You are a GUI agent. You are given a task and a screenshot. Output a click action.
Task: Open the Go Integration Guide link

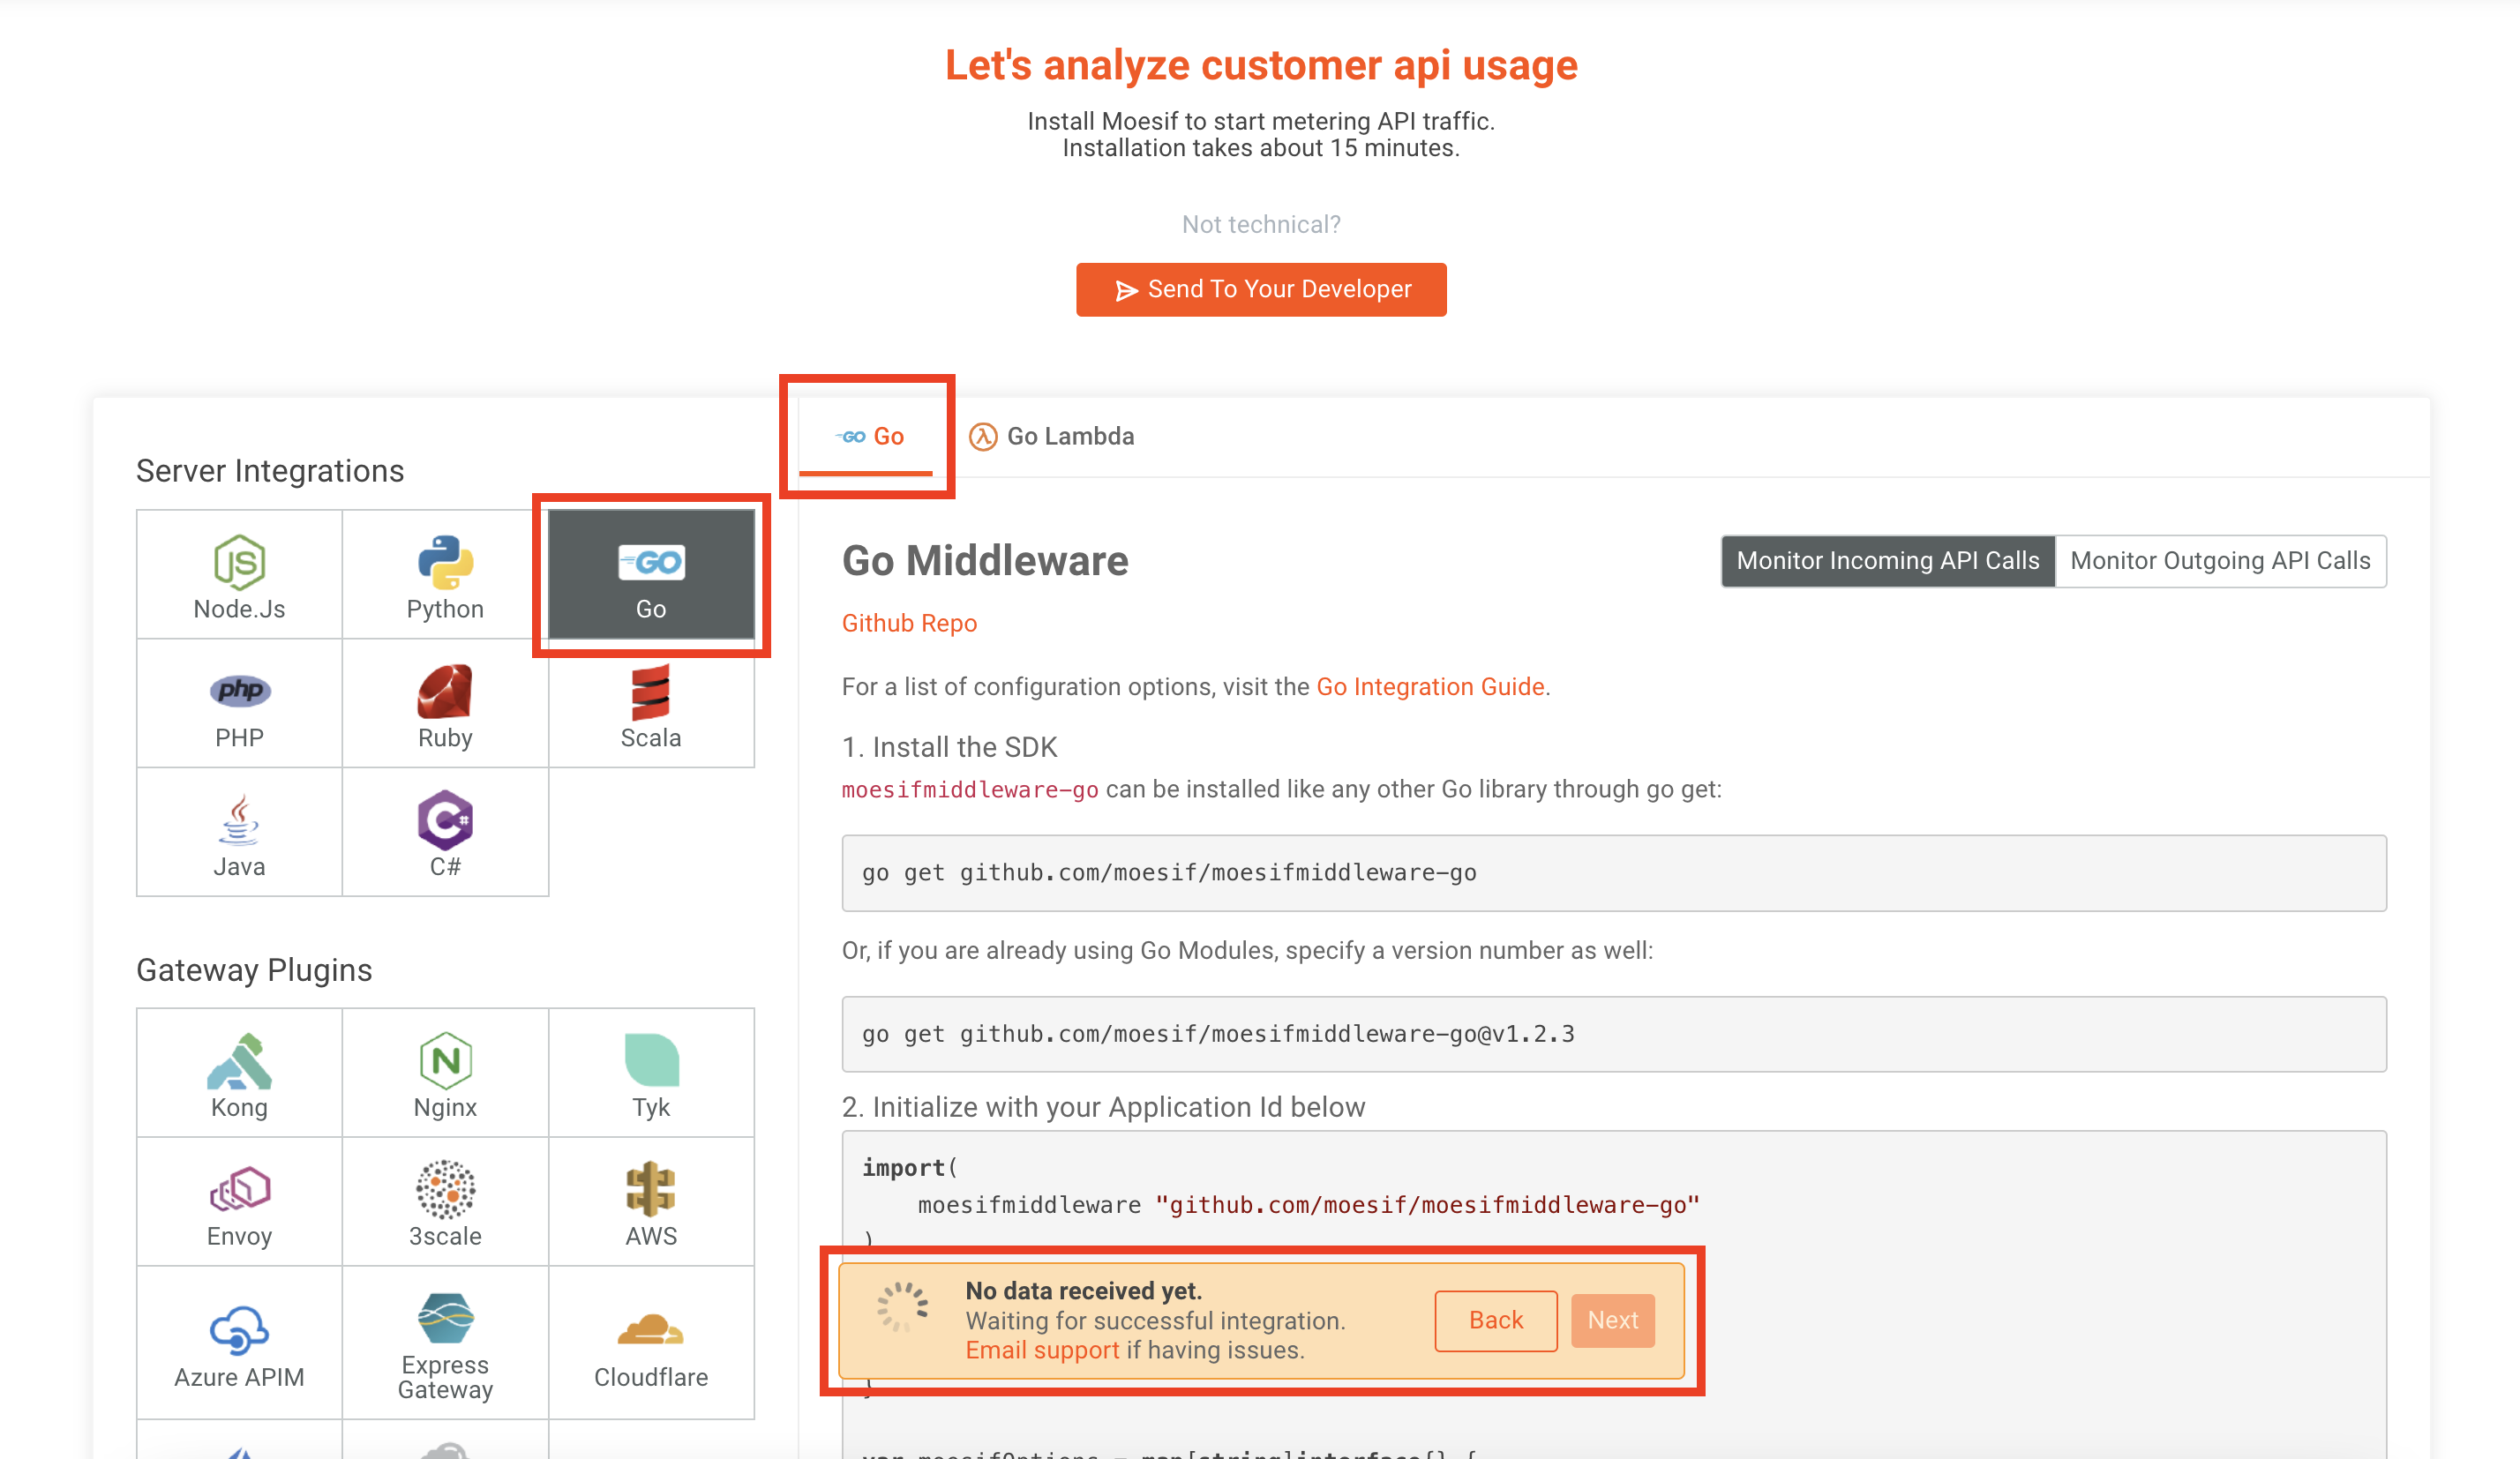click(1430, 687)
